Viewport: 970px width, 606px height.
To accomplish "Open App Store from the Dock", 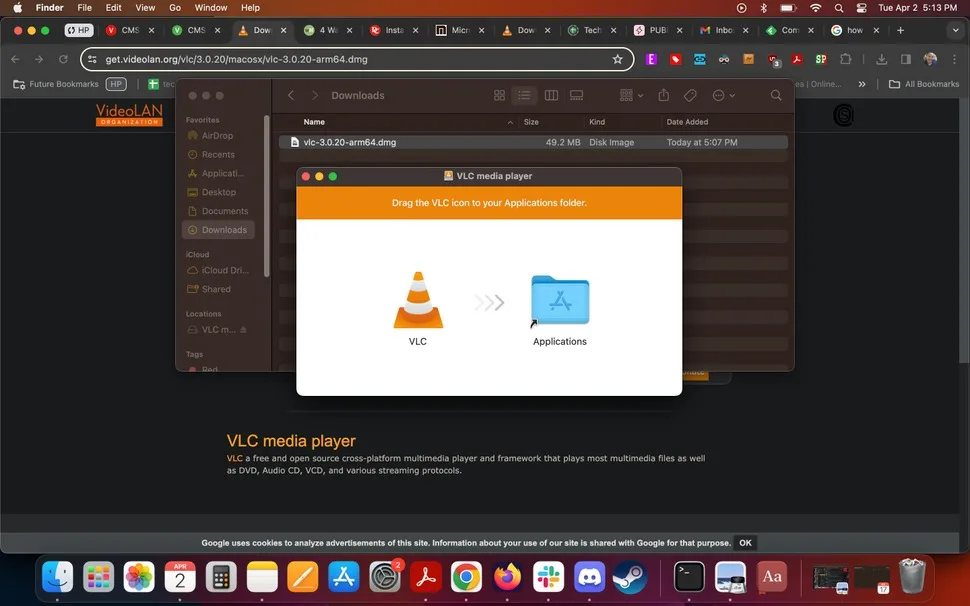I will pyautogui.click(x=344, y=577).
